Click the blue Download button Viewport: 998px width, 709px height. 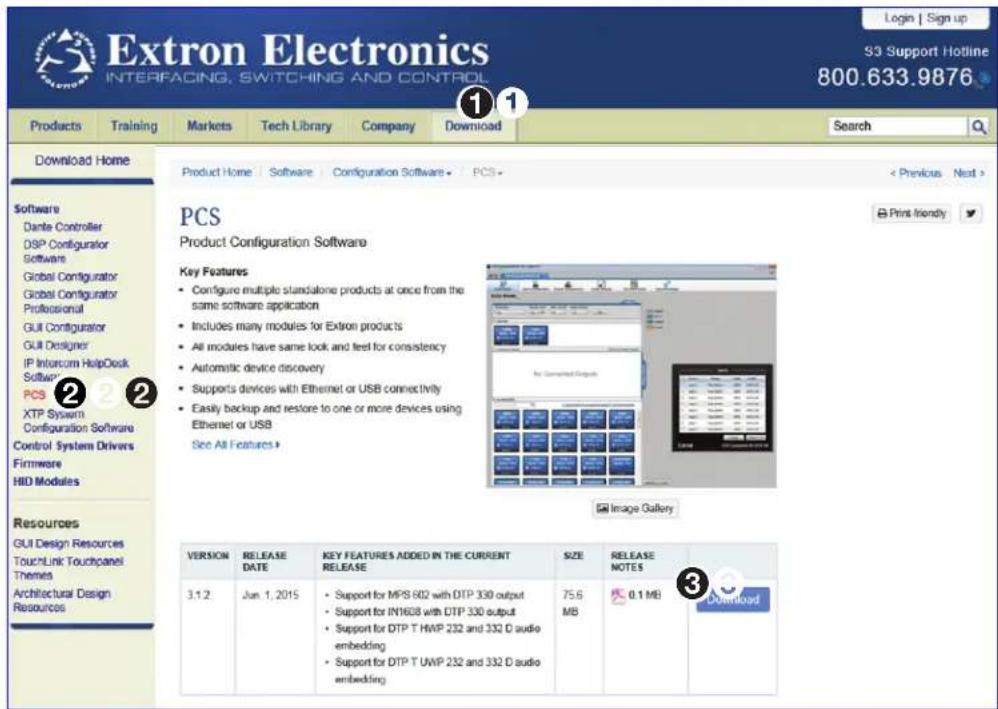733,600
